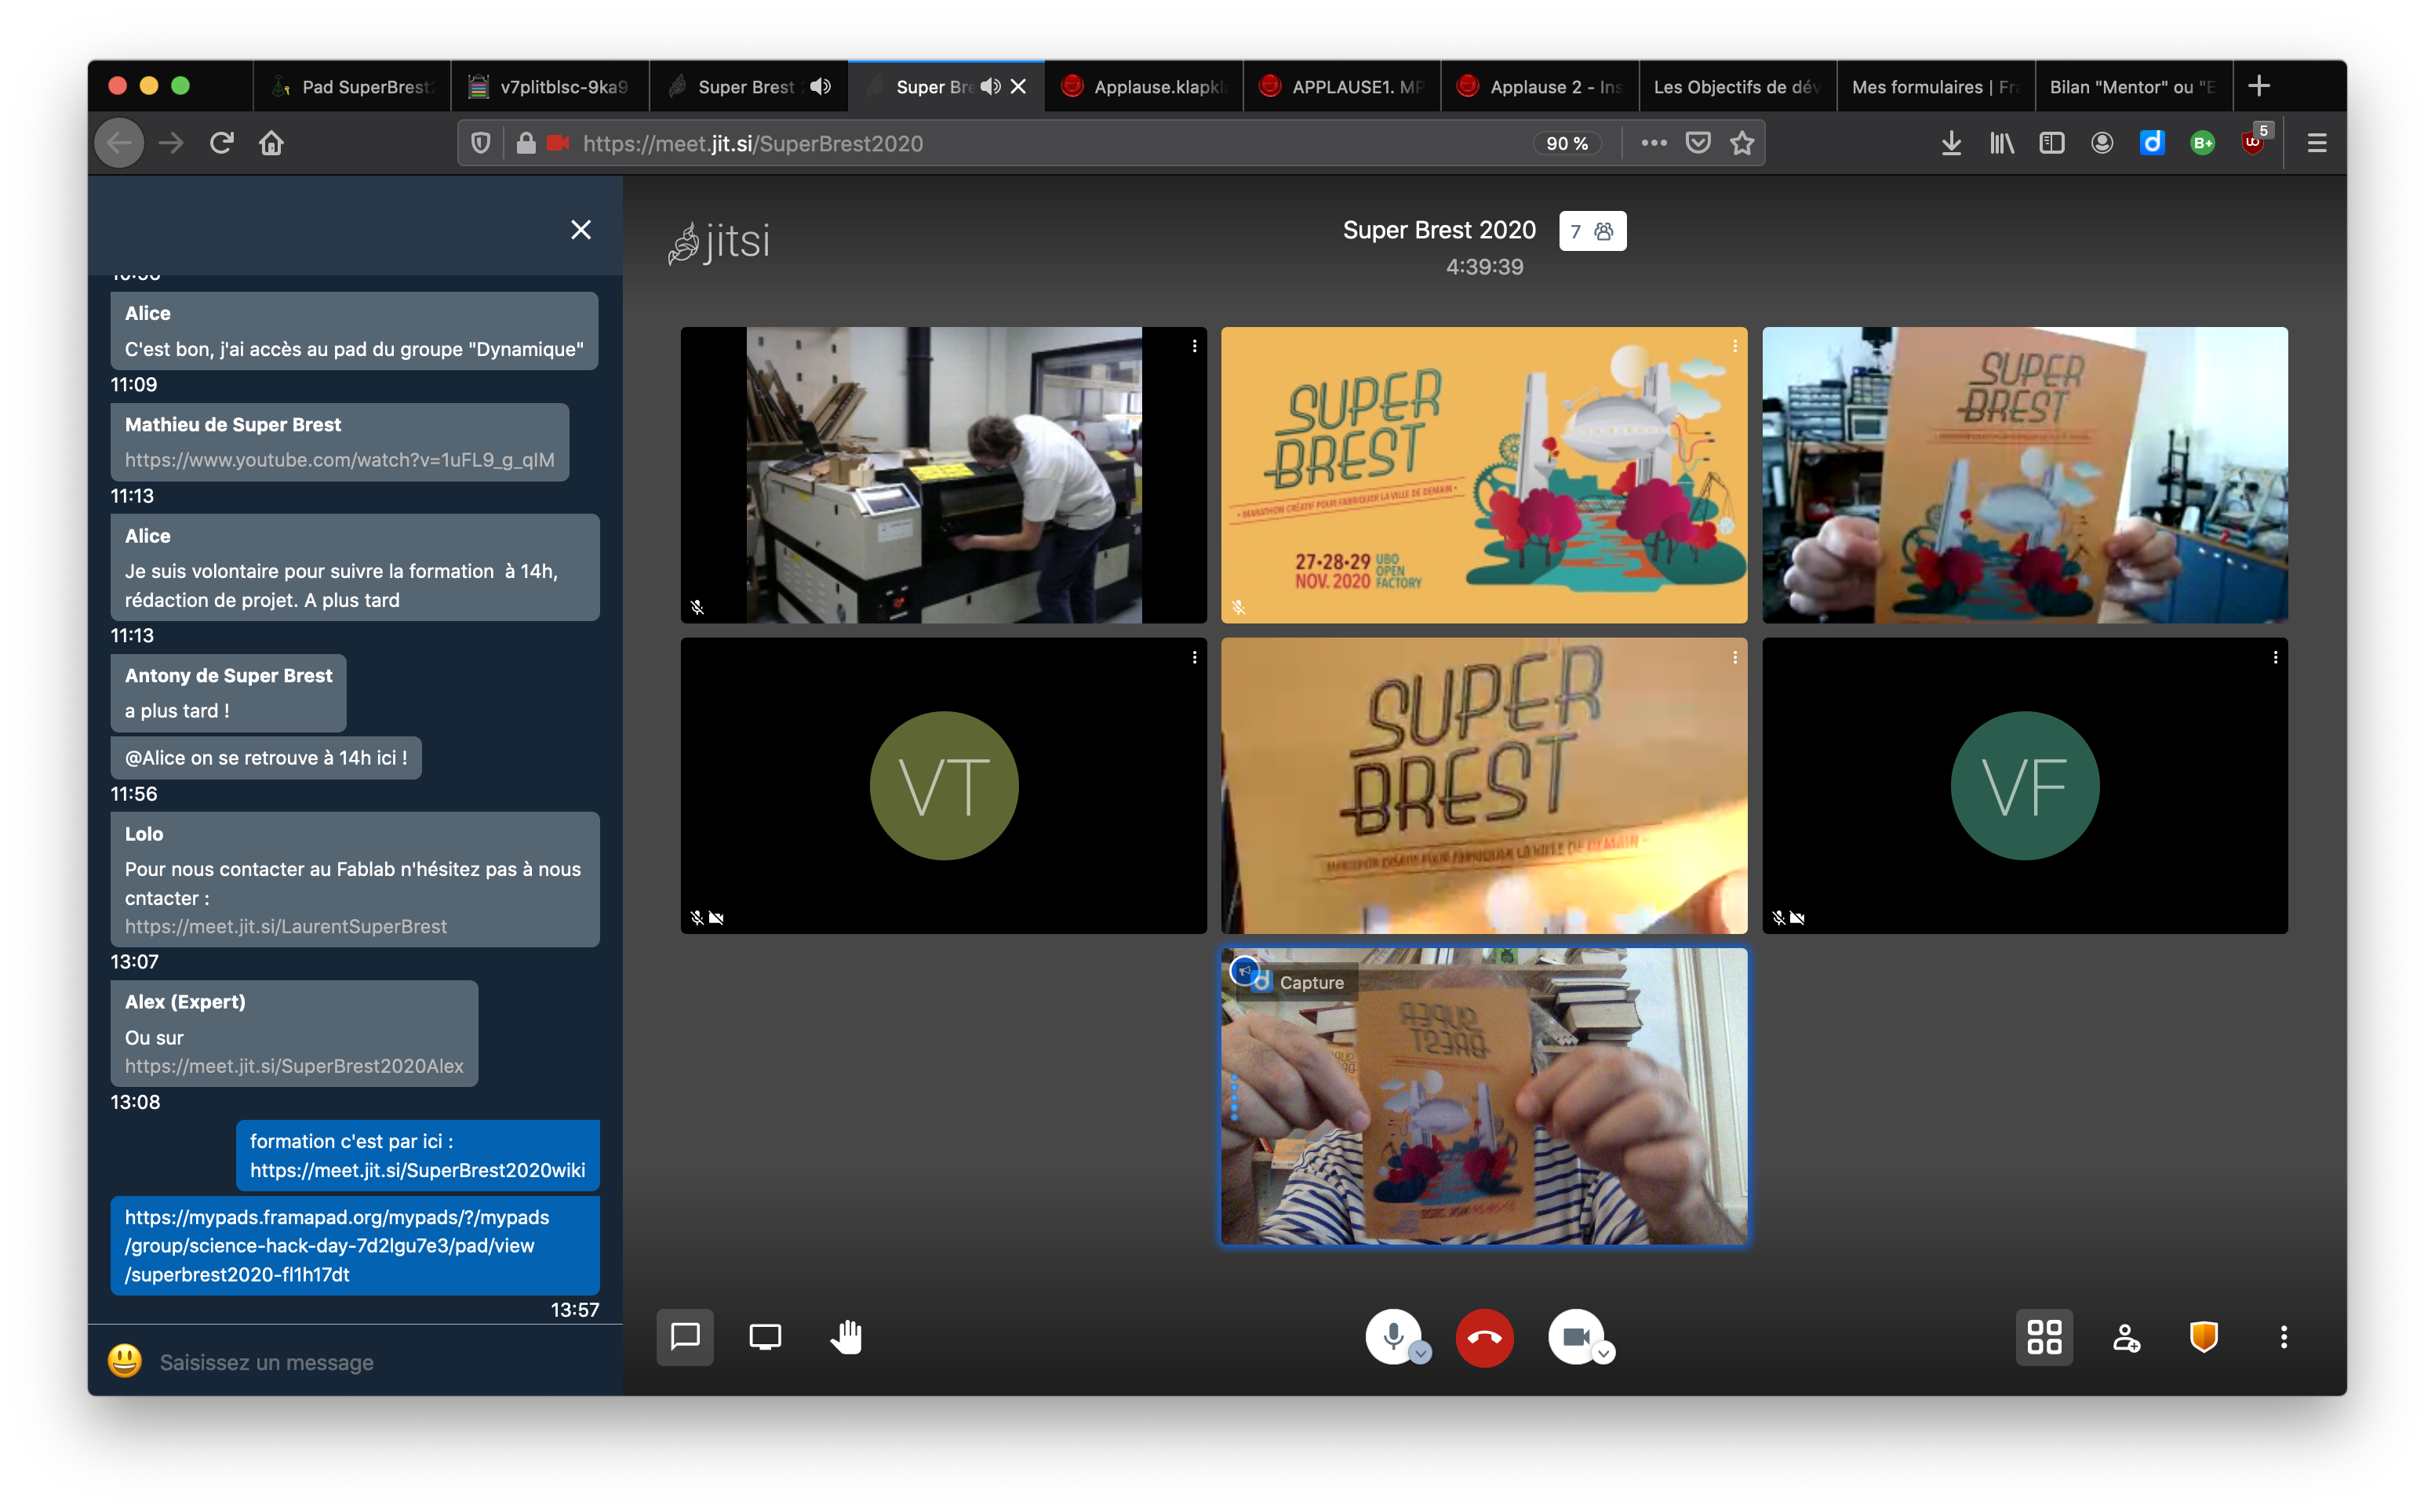This screenshot has height=1512, width=2435.
Task: Open the emoji picker in chat
Action: coord(125,1361)
